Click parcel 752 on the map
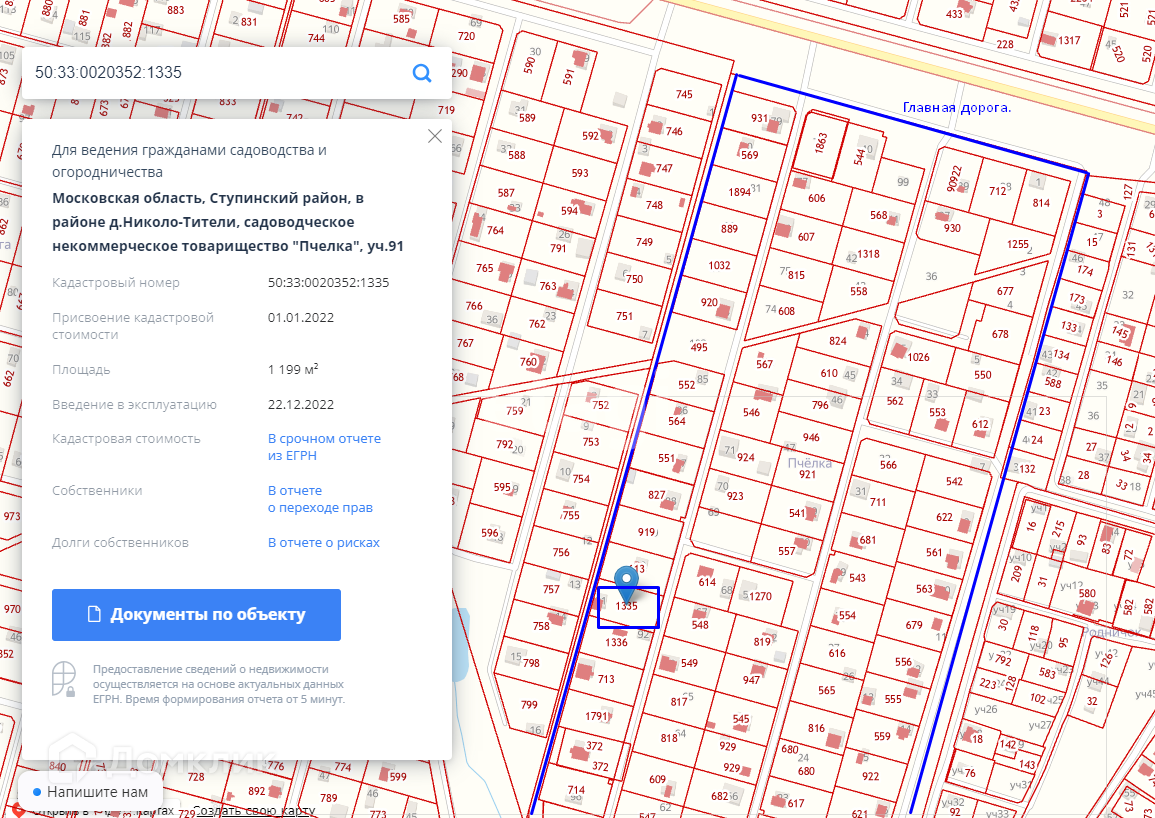Image resolution: width=1155 pixels, height=818 pixels. pyautogui.click(x=600, y=405)
